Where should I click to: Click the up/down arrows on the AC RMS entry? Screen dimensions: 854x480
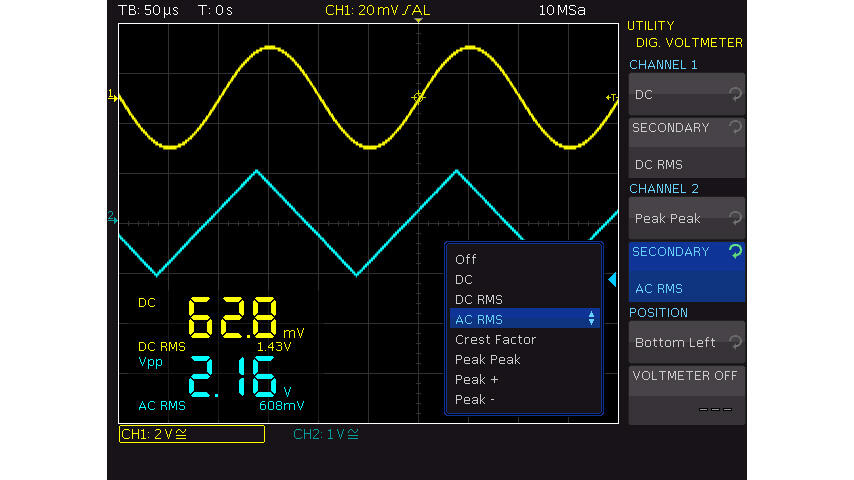point(592,319)
